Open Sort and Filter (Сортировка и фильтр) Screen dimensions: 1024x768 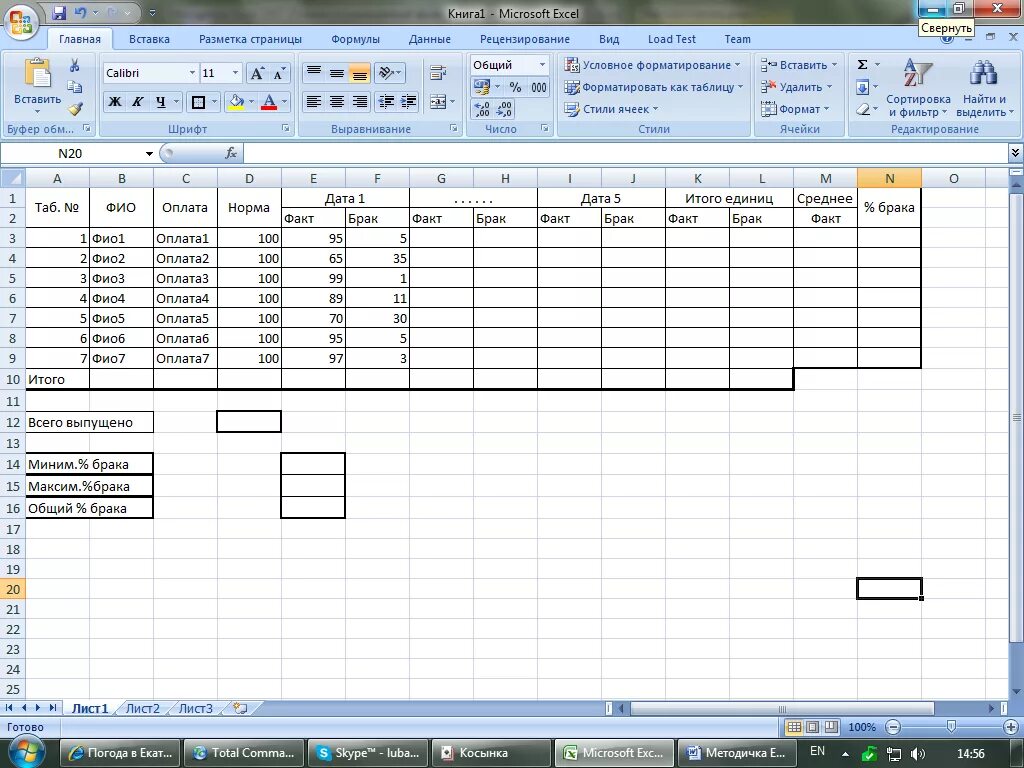pos(918,88)
